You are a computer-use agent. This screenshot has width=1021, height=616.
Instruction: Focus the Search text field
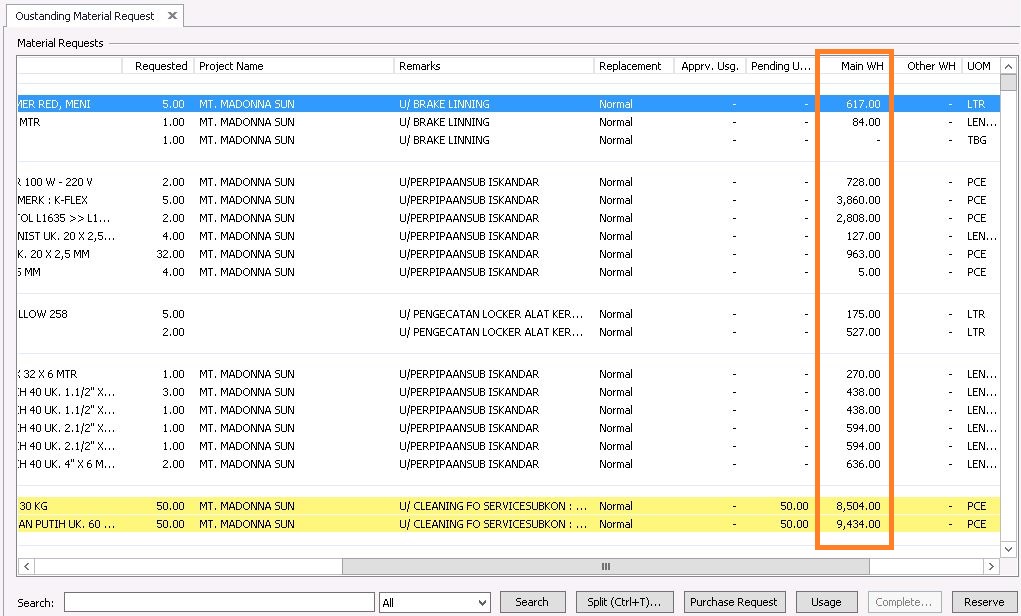pos(218,602)
